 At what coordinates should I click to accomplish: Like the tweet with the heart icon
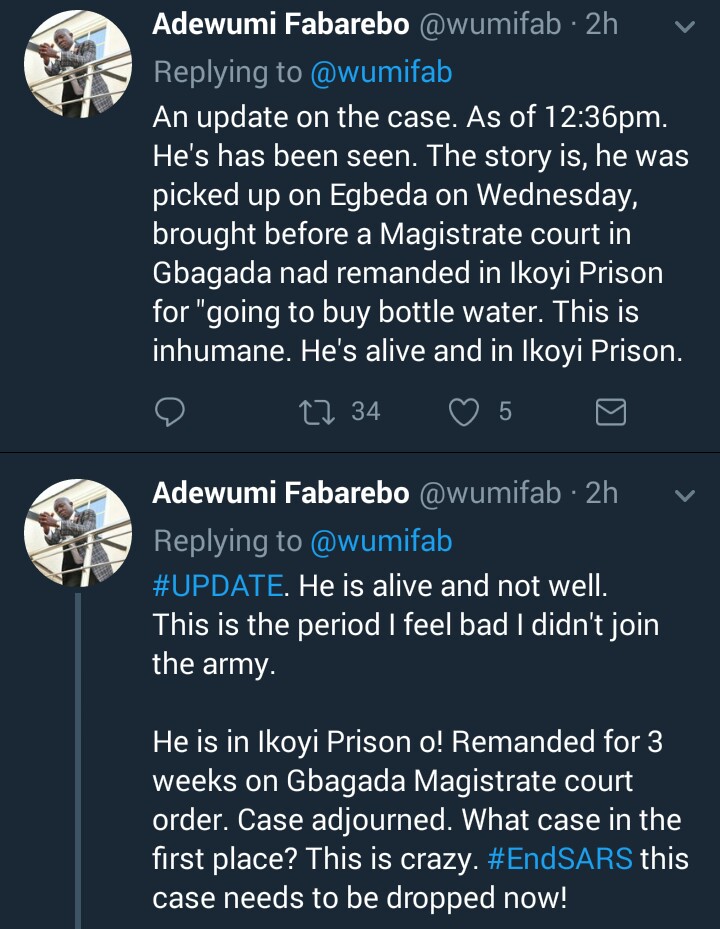tap(464, 411)
